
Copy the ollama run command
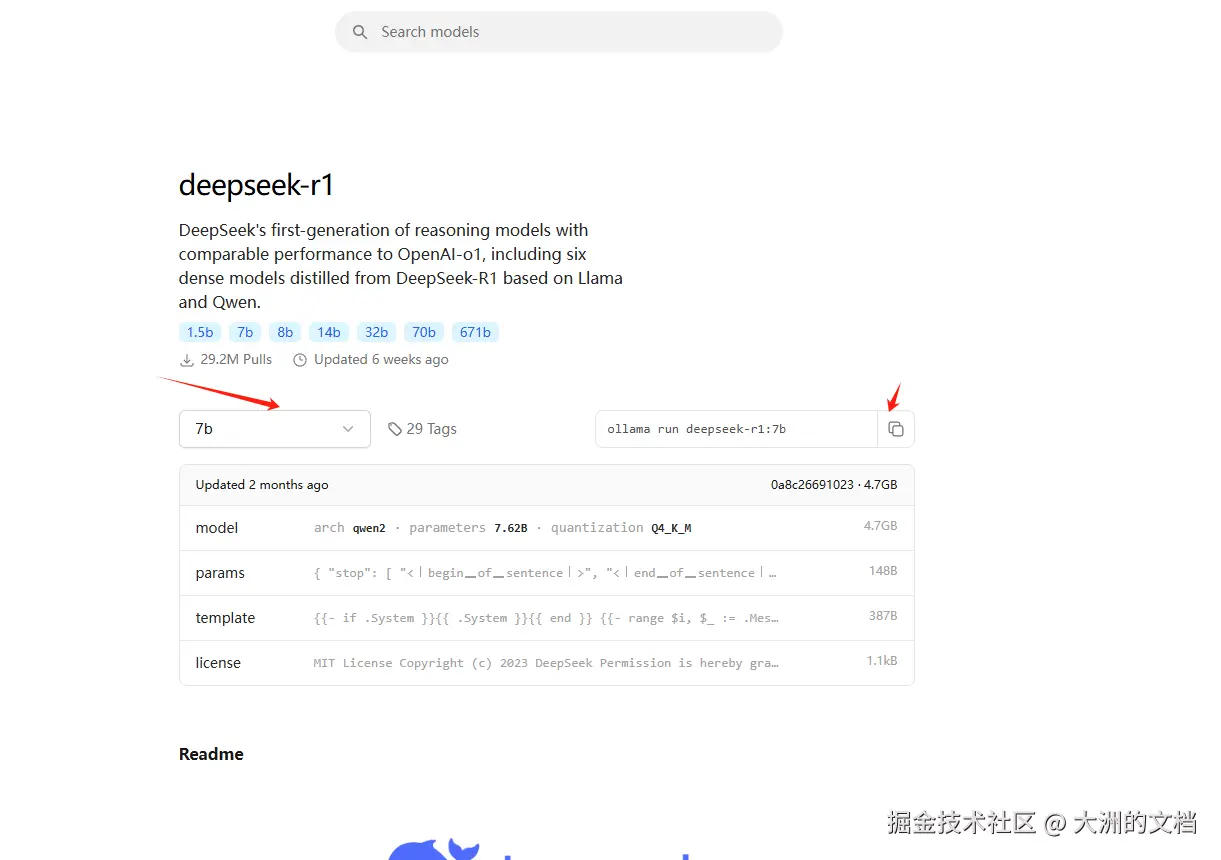coord(896,429)
